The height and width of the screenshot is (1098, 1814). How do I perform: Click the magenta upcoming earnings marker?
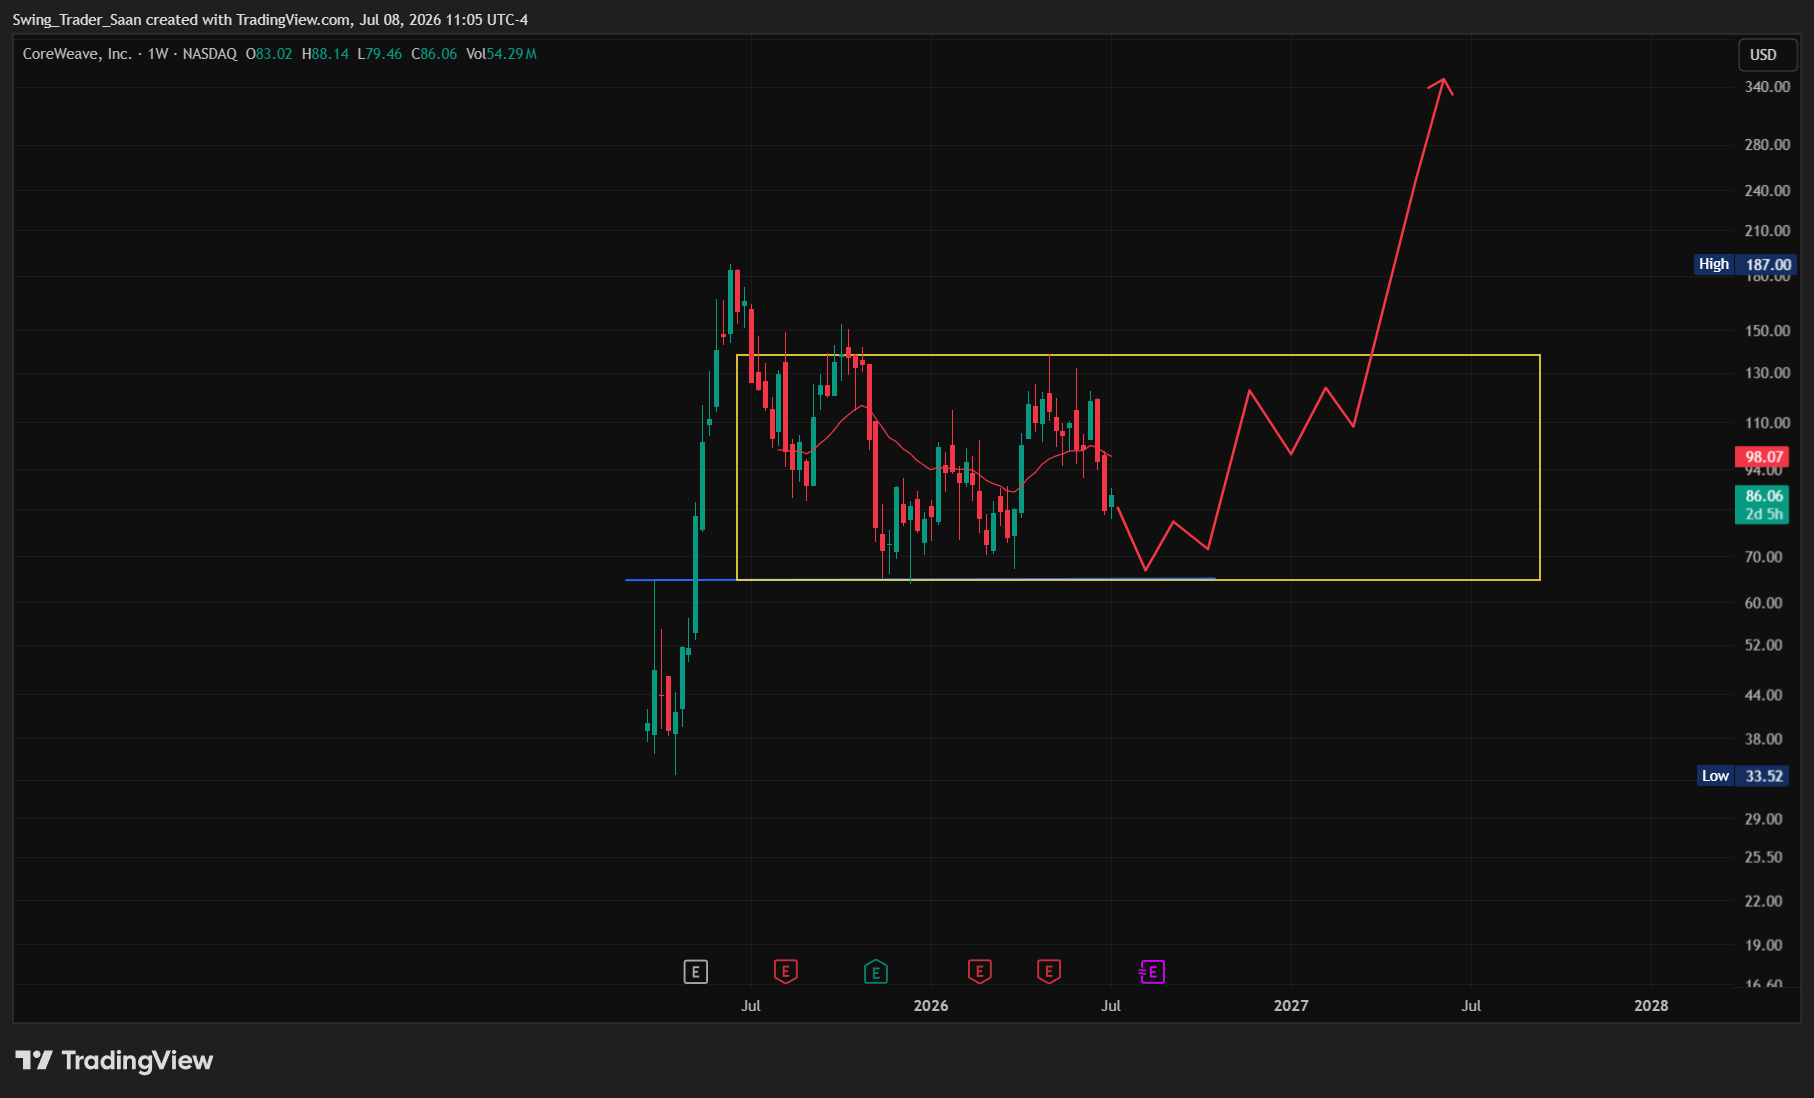(x=1152, y=971)
